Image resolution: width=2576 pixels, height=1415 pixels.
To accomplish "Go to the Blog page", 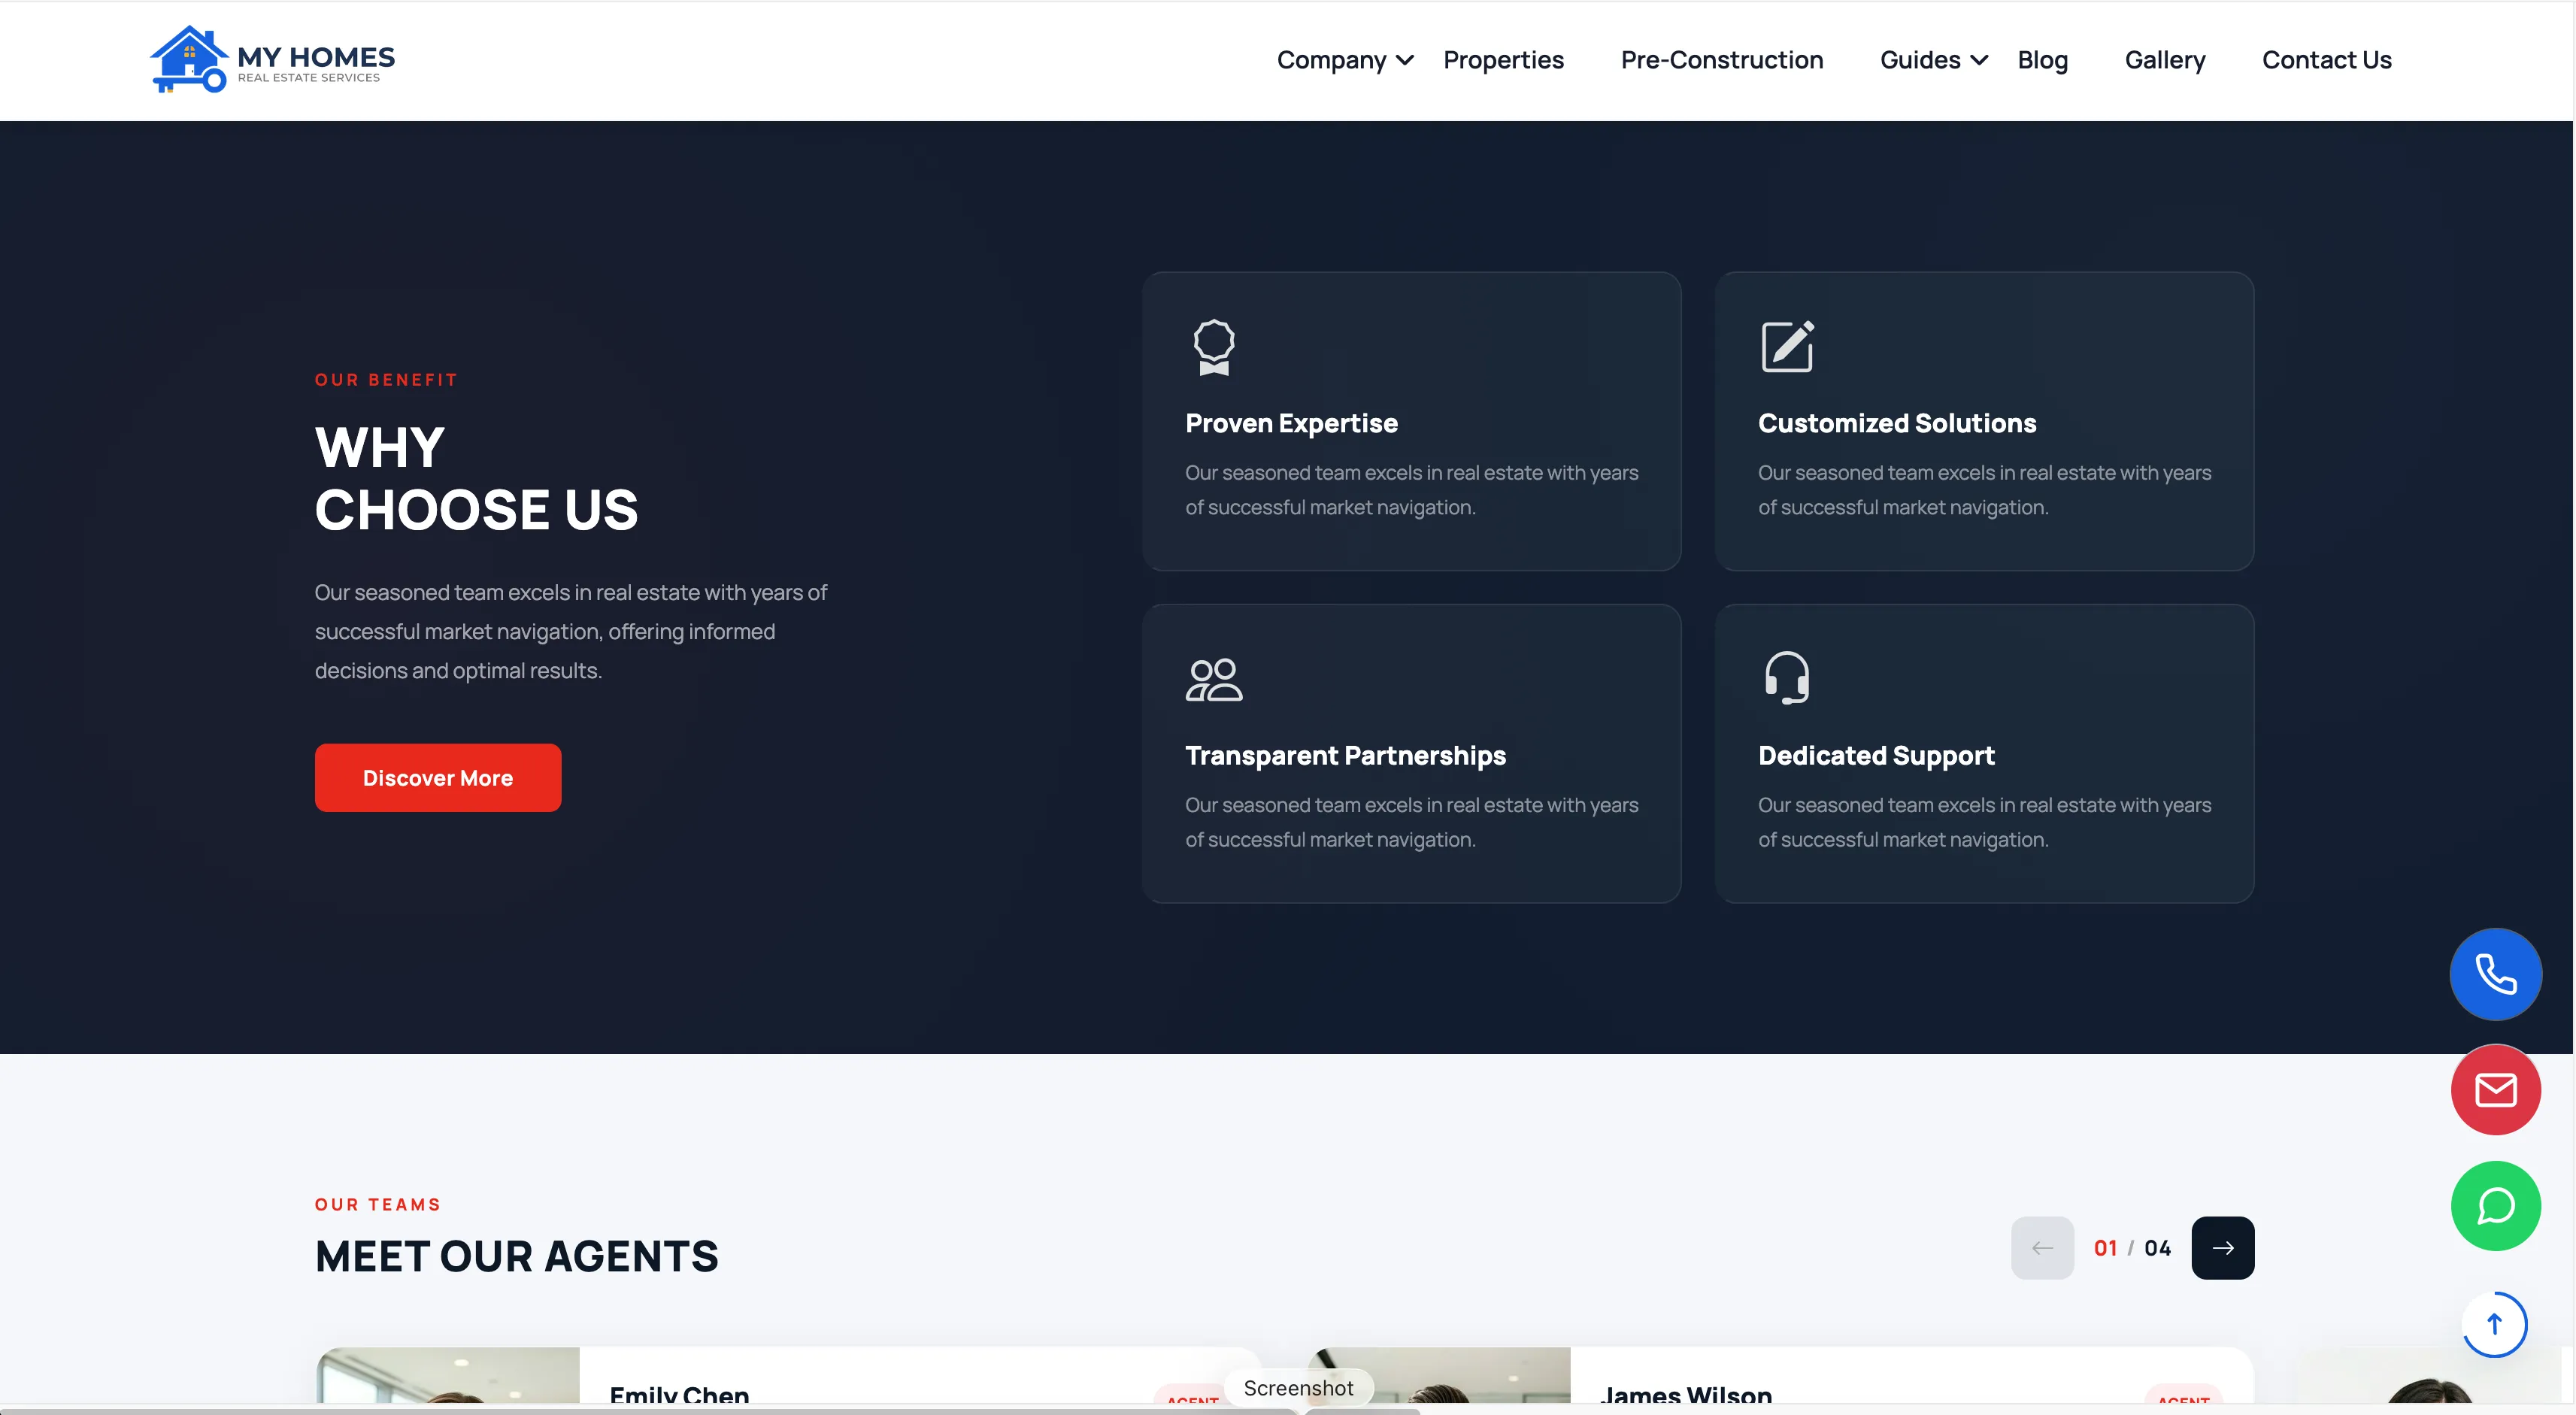I will click(2042, 60).
